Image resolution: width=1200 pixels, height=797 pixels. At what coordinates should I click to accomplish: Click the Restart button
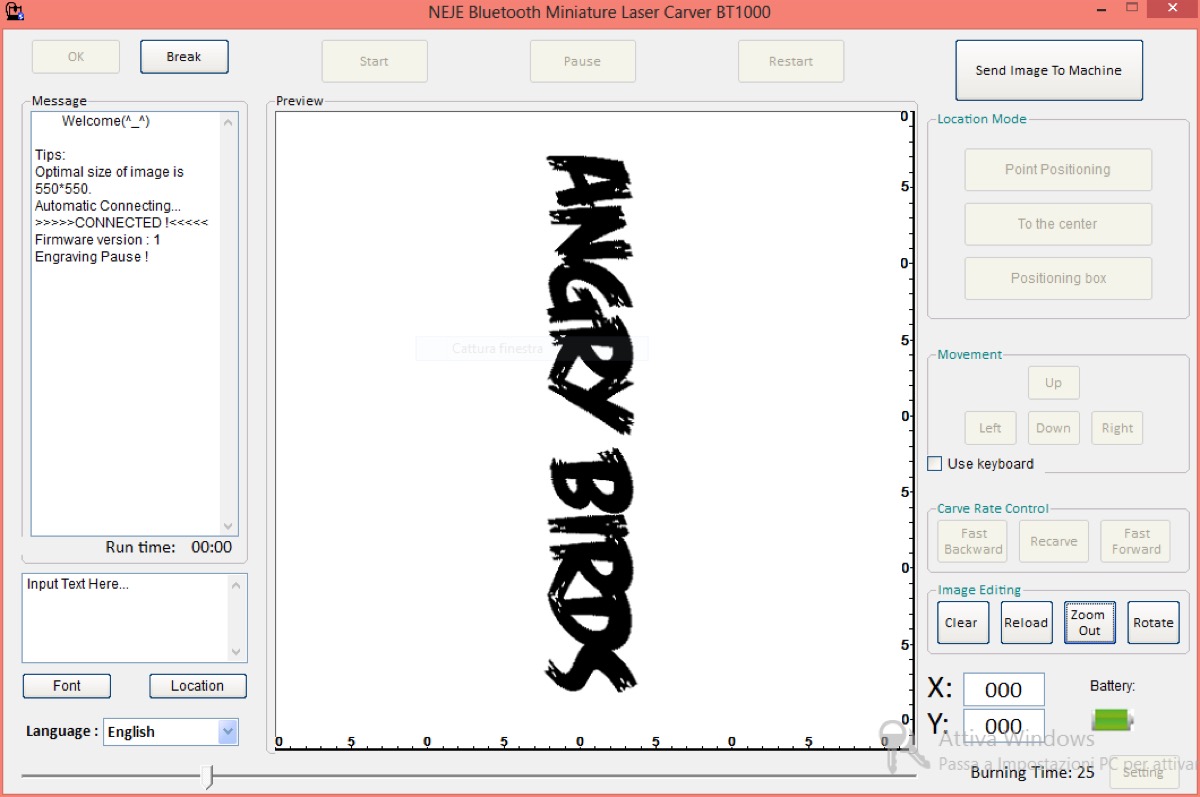pos(791,61)
